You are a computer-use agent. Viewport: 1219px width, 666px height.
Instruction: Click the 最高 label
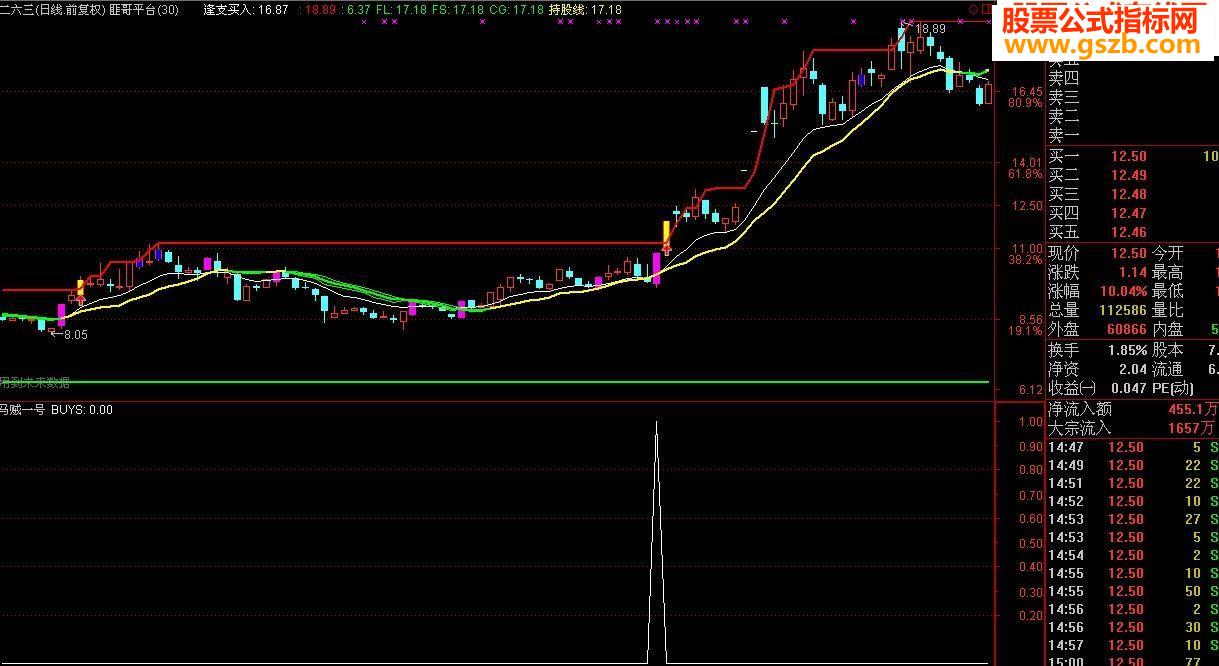click(1167, 272)
